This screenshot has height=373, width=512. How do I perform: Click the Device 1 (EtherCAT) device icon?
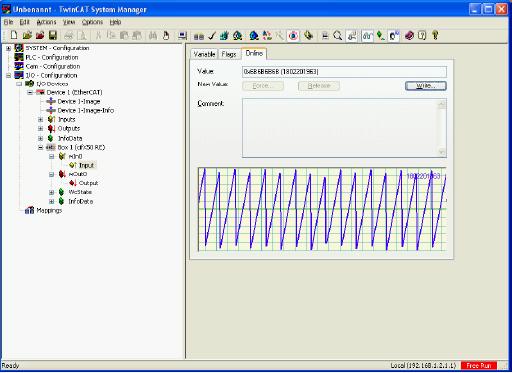(x=40, y=92)
